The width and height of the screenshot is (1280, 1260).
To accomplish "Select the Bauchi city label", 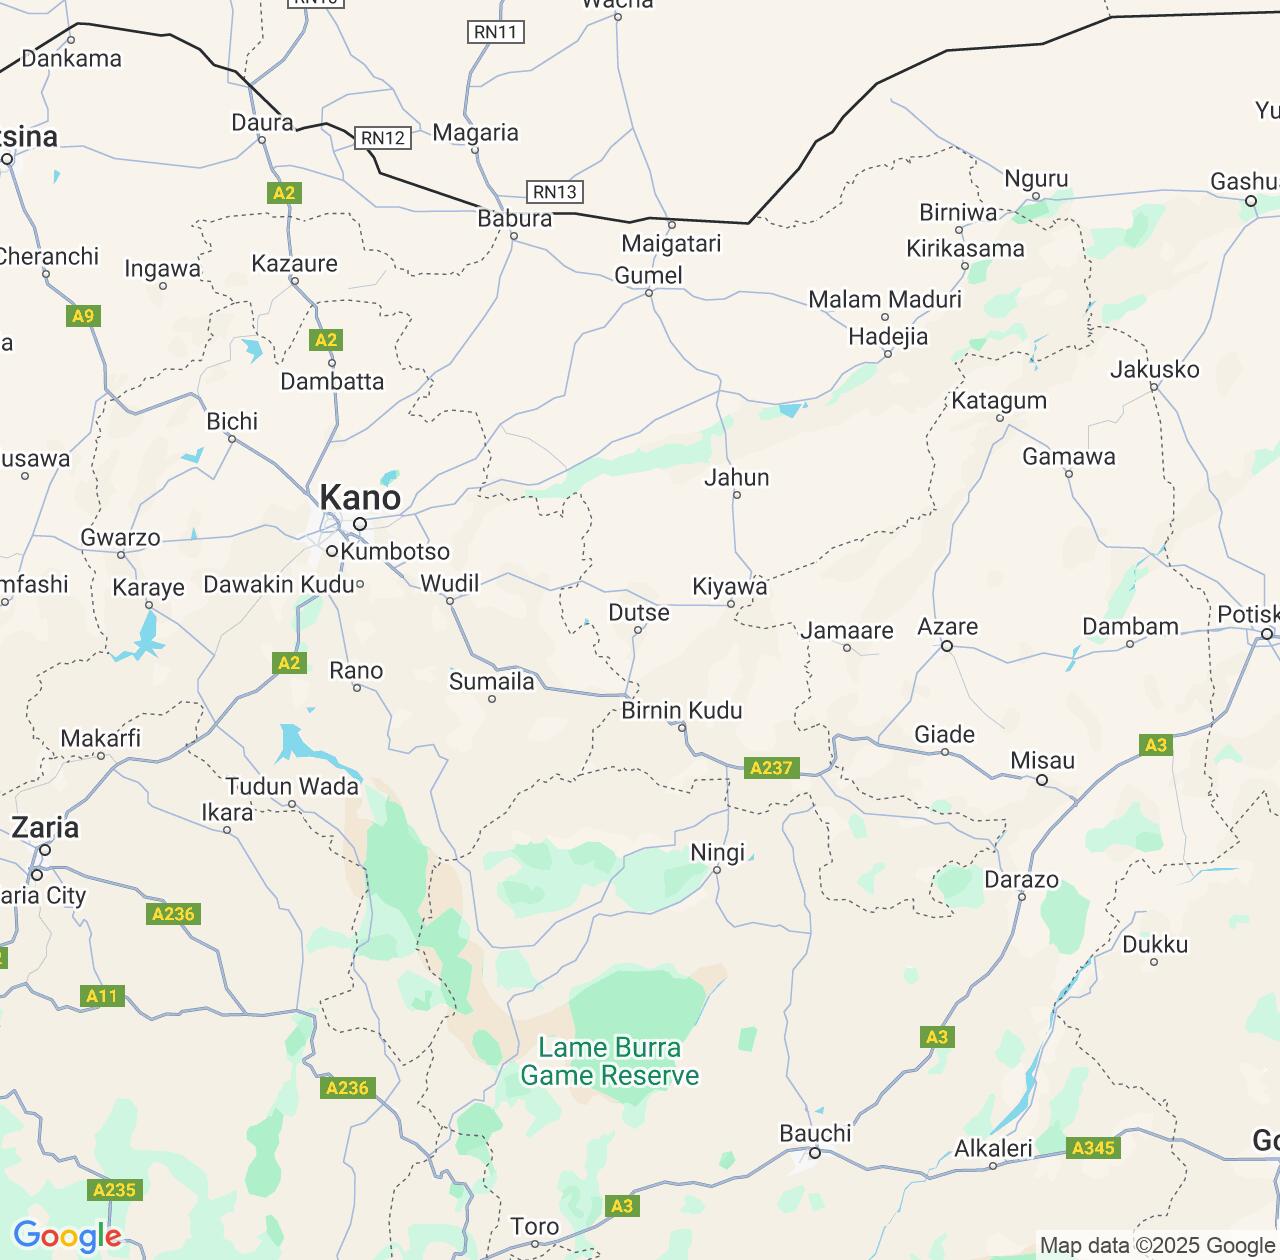I will pyautogui.click(x=816, y=1133).
